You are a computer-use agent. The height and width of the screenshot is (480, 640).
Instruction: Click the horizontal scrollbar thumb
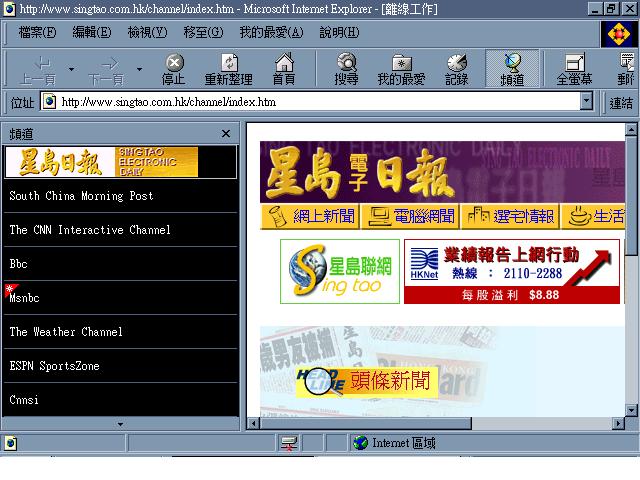366,423
